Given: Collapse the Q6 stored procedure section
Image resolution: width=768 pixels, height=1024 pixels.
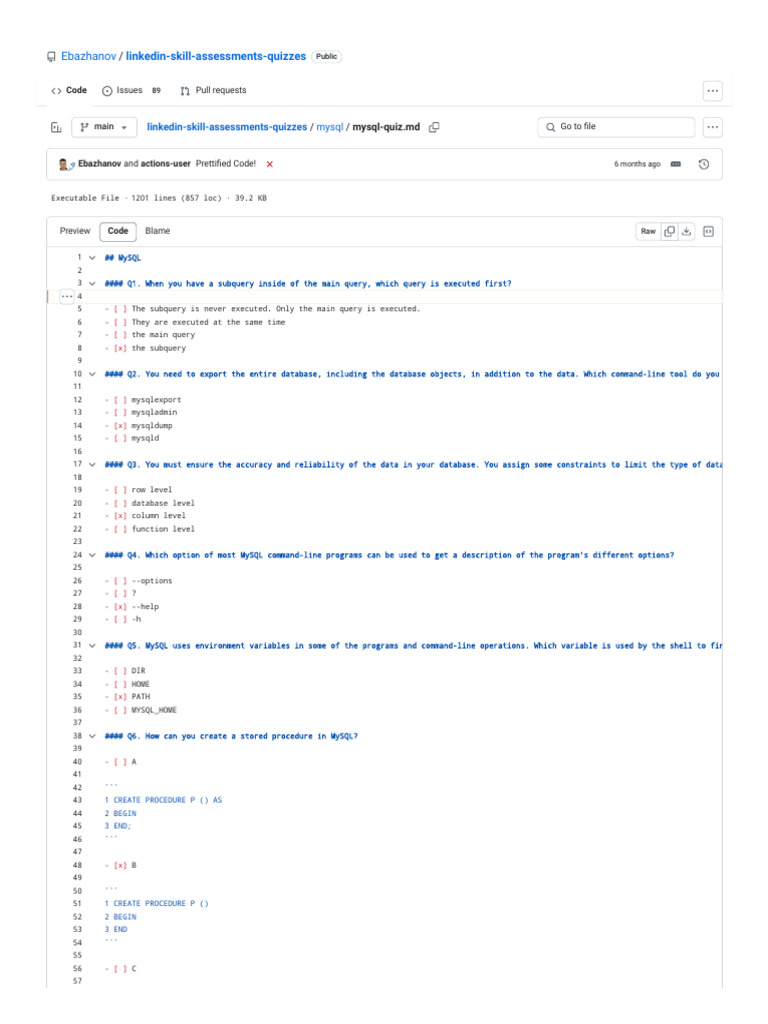Looking at the screenshot, I should [x=92, y=736].
